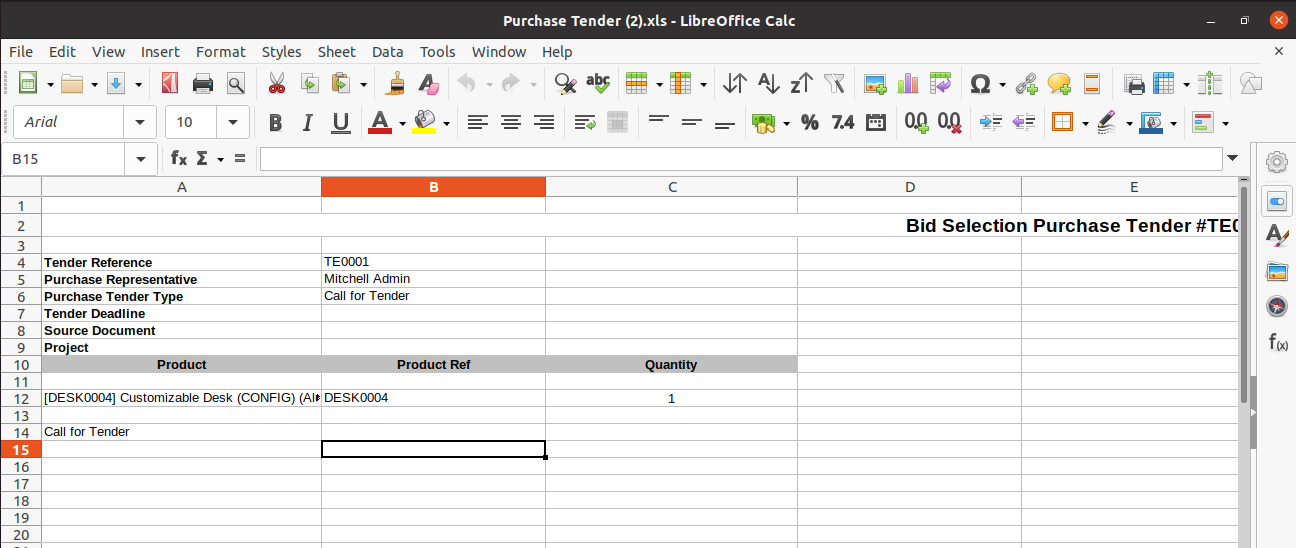Open the Open-file dropdown arrow
This screenshot has height=548, width=1296.
point(95,84)
